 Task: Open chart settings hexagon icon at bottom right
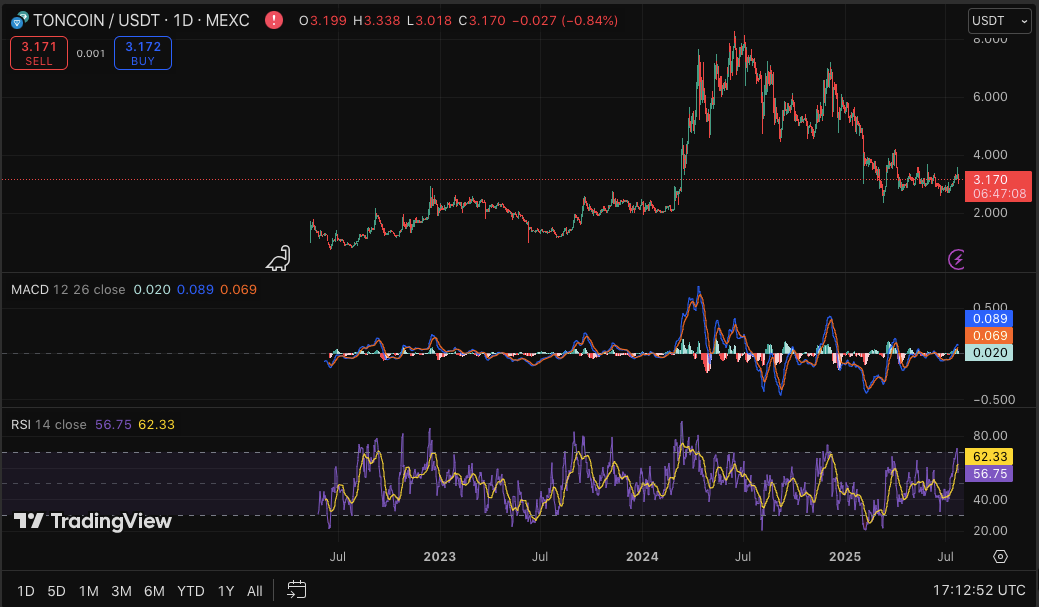pyautogui.click(x=1000, y=556)
